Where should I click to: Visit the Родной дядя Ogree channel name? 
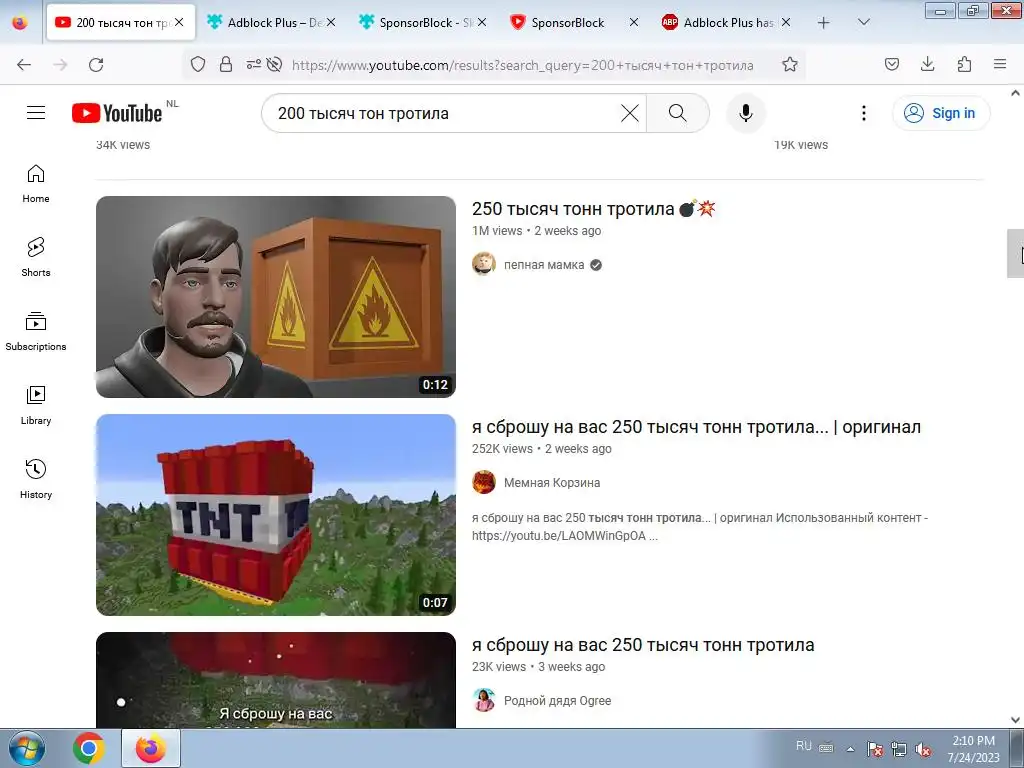tap(558, 701)
